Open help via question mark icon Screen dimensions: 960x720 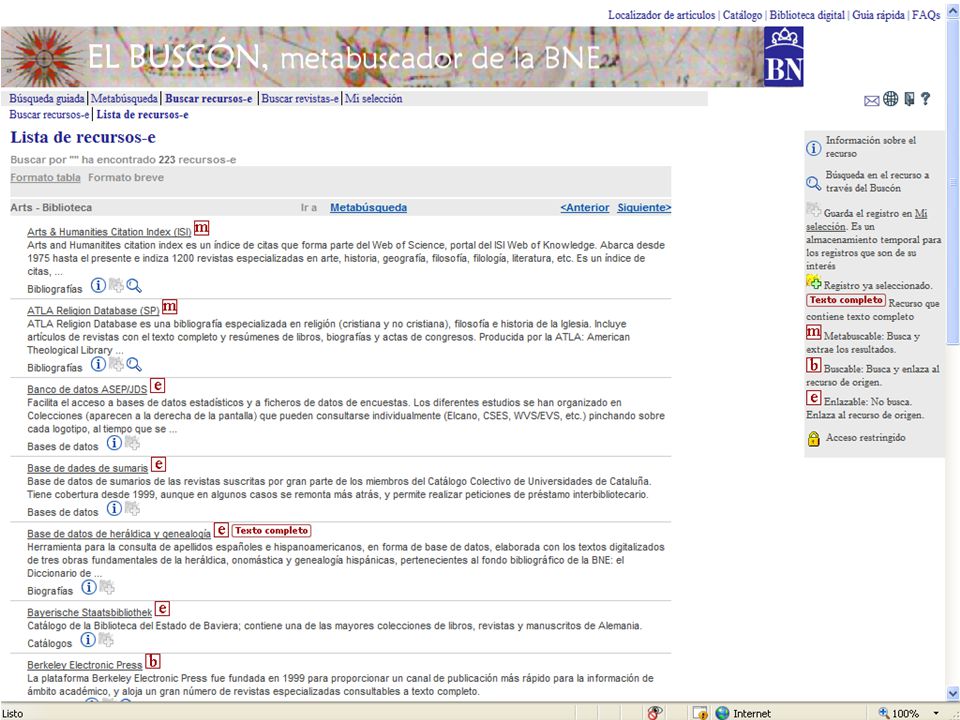(x=925, y=99)
